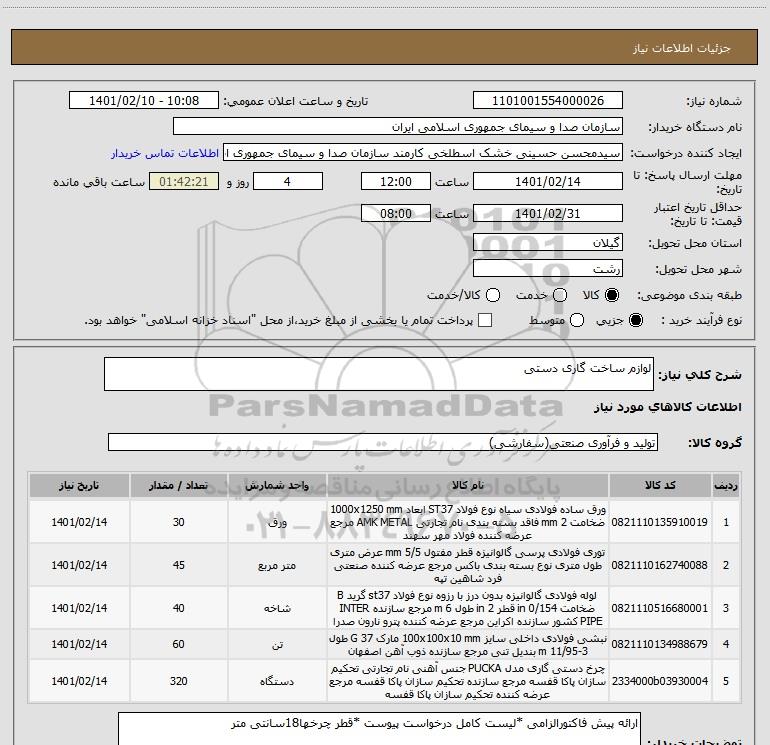This screenshot has width=770, height=745.
Task: Click the goods group field تولید و فرآوری صنعتی
Action: [383, 442]
